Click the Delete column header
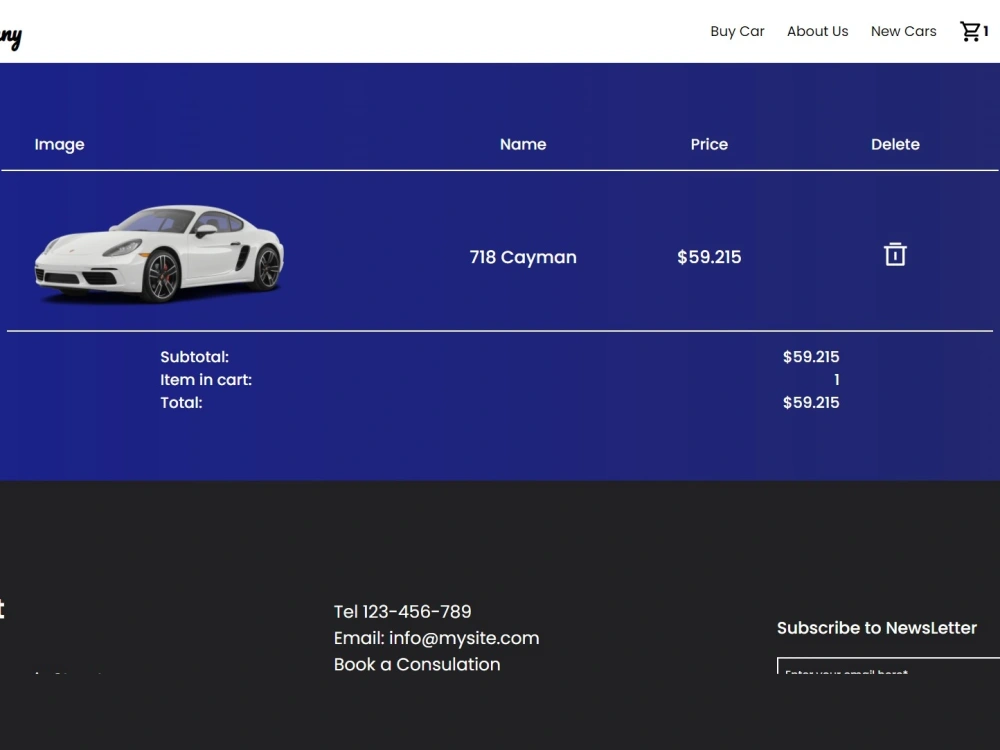The width and height of the screenshot is (1000, 750). [x=895, y=144]
